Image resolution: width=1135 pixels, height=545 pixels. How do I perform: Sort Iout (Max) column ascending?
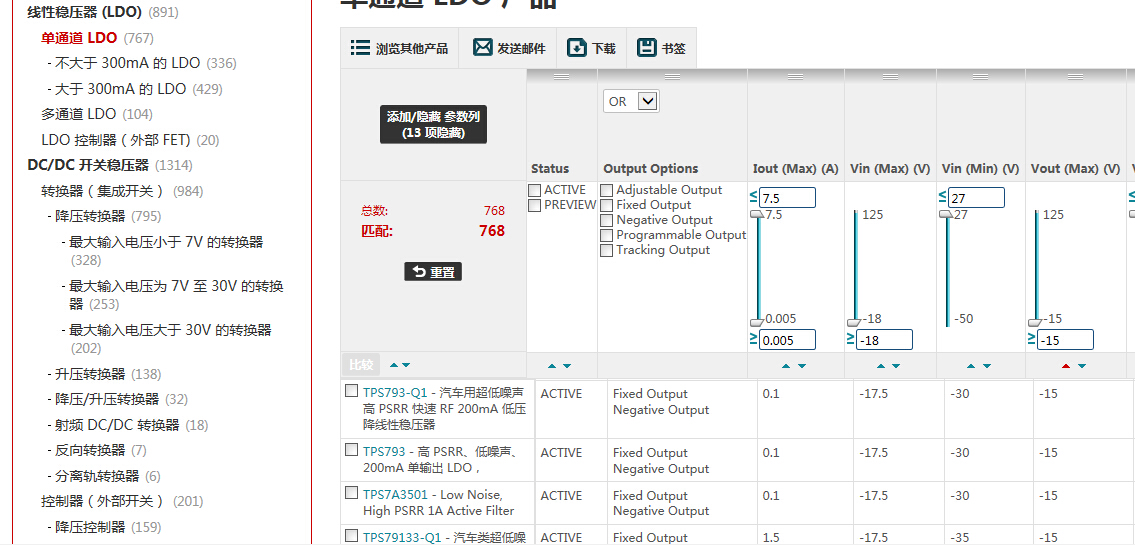(x=786, y=366)
